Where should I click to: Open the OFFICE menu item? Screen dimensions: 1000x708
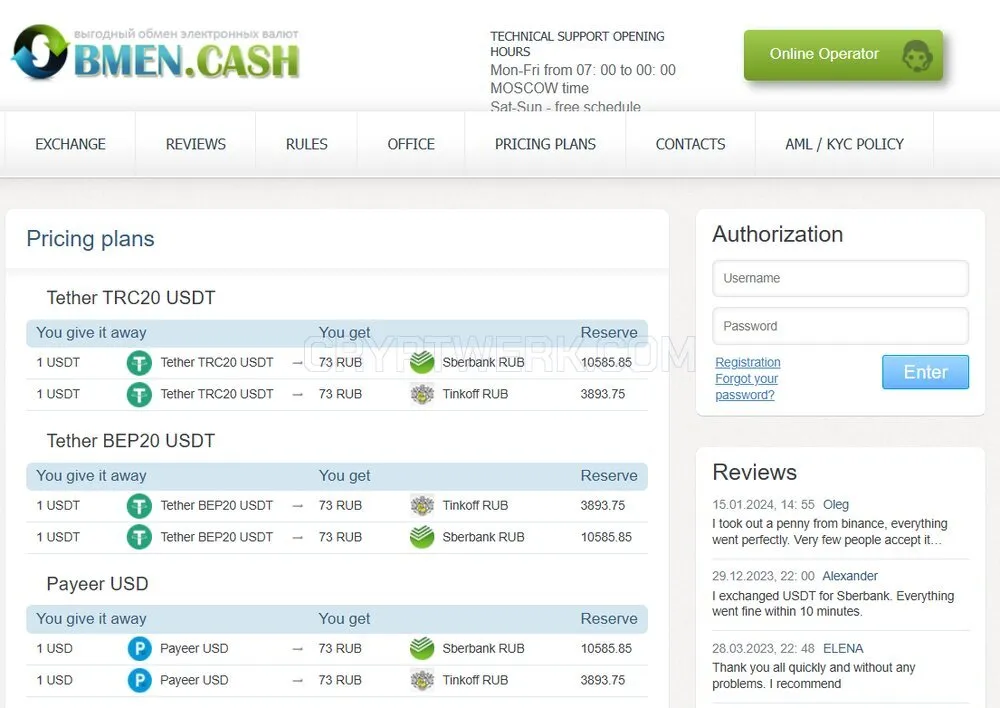click(x=411, y=144)
